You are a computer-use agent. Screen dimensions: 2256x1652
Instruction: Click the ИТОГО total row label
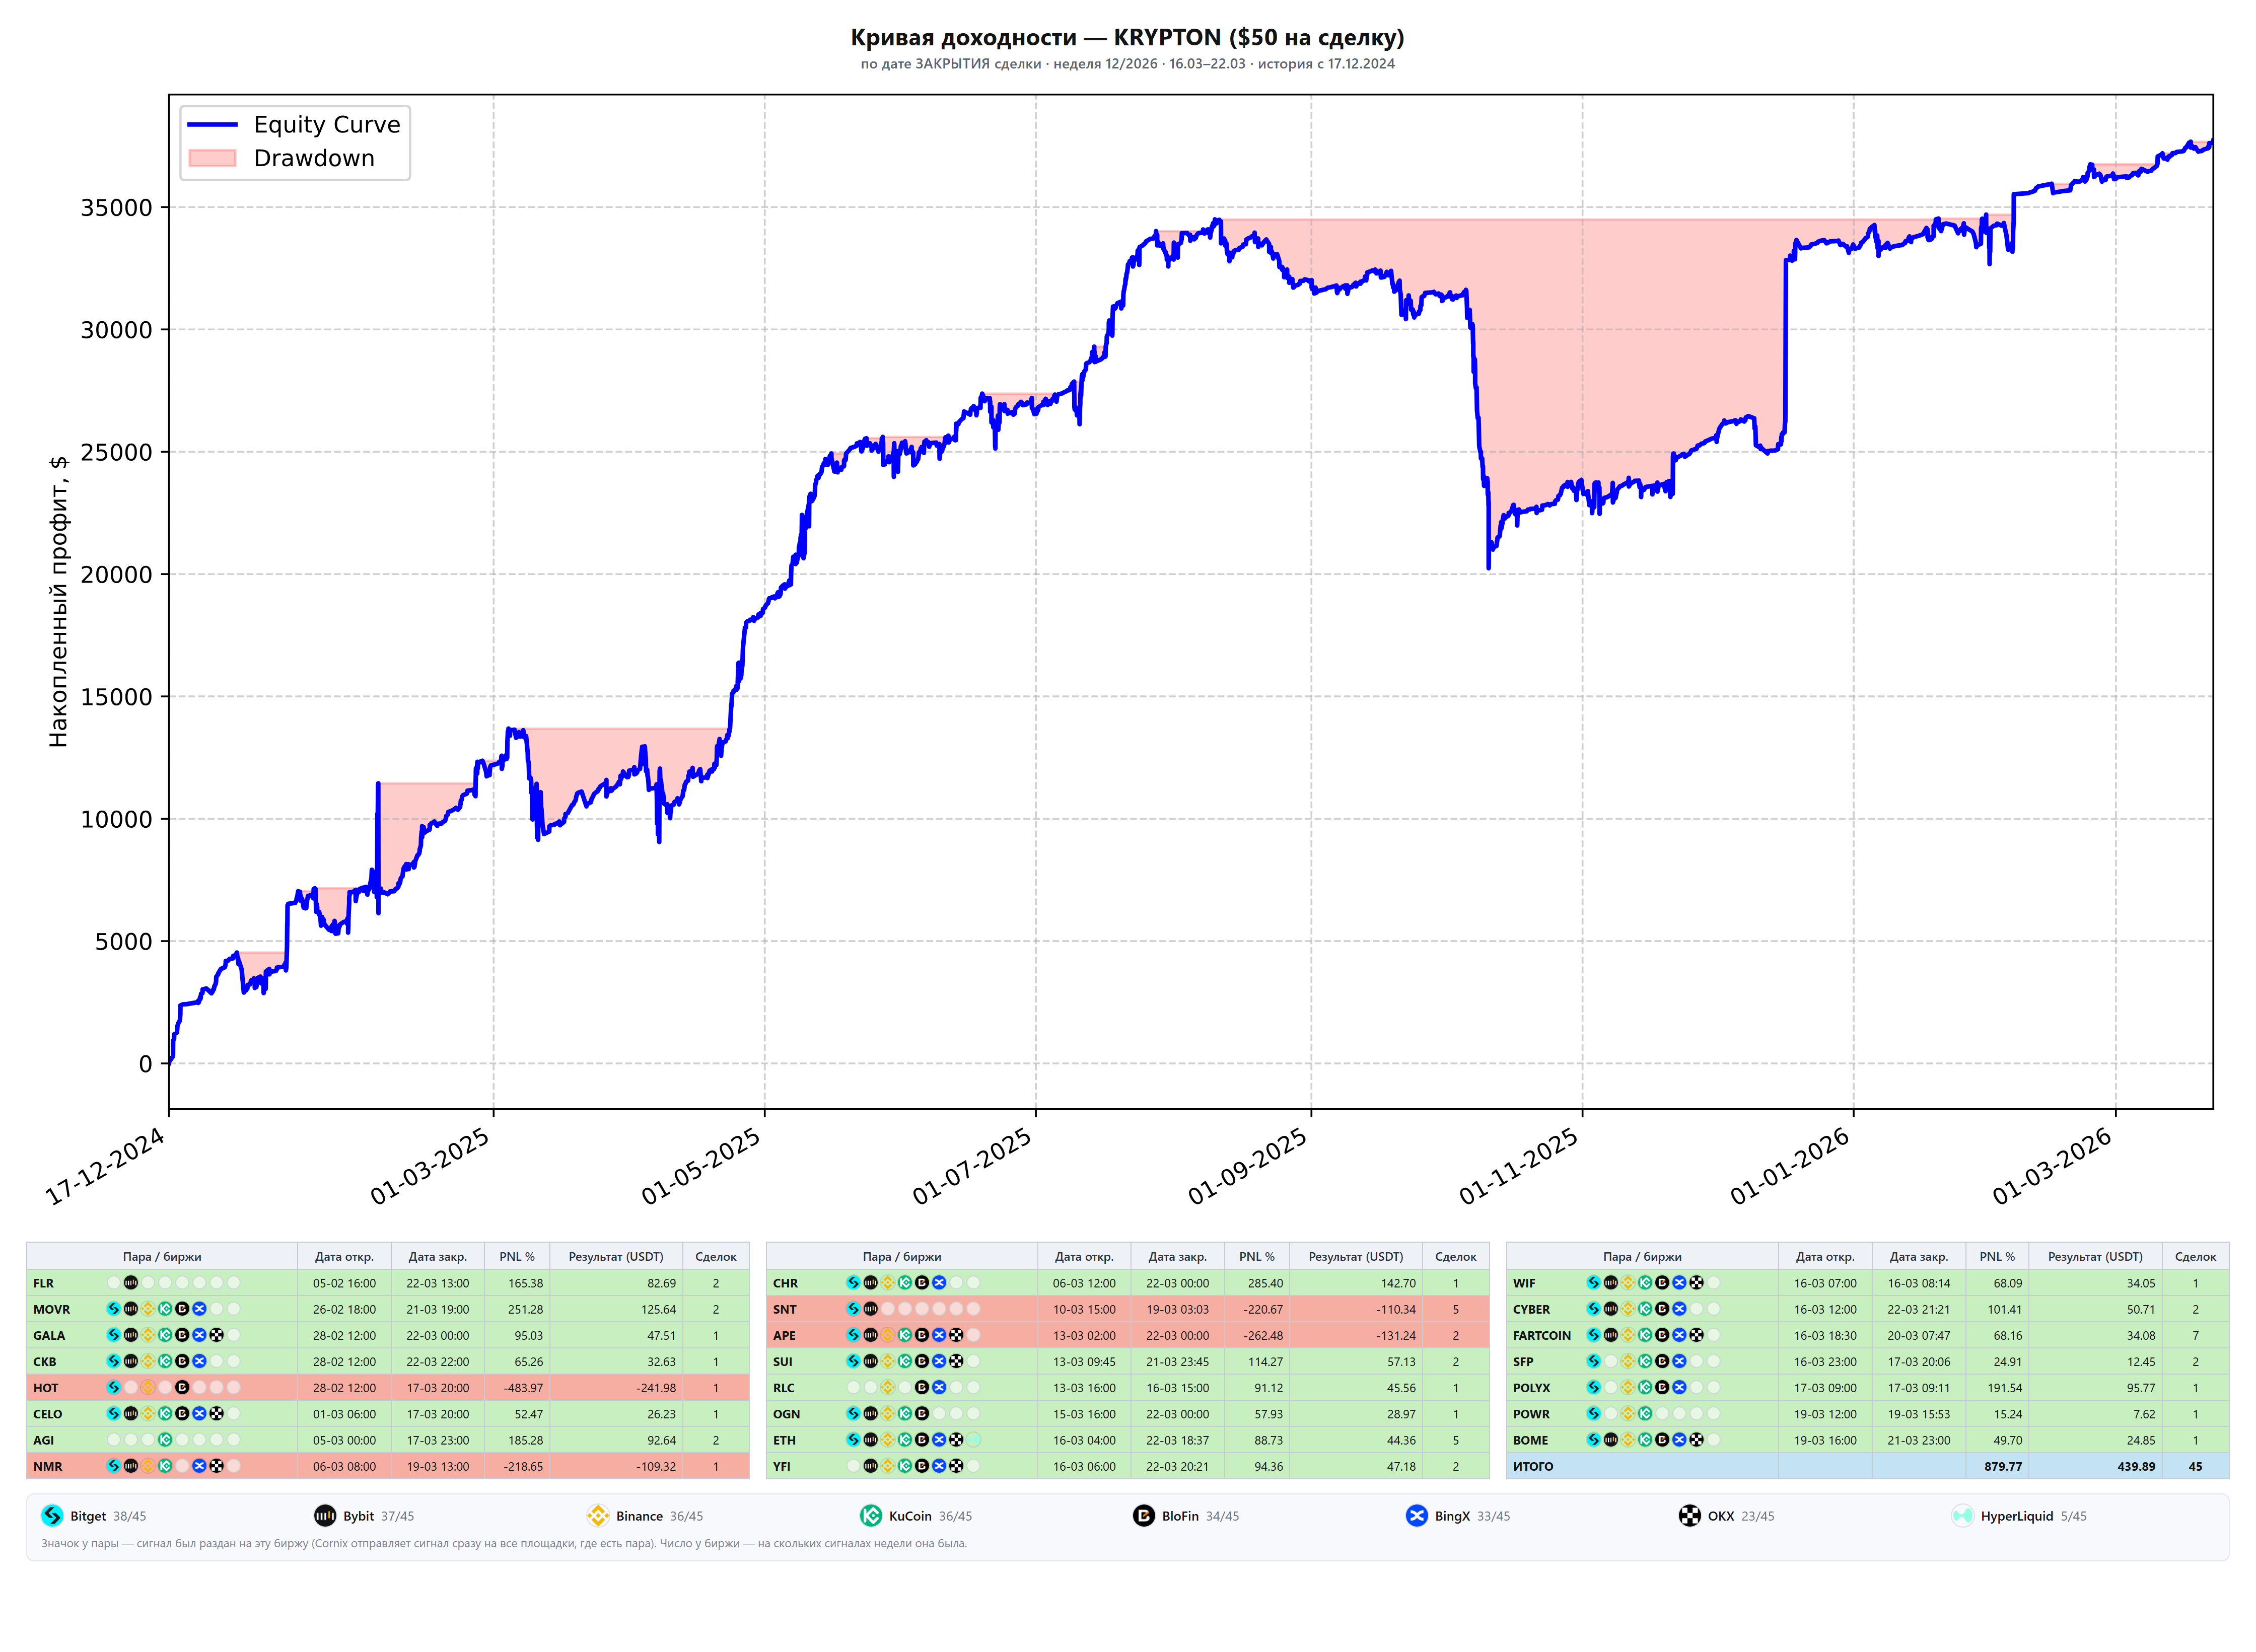pyautogui.click(x=1533, y=1466)
